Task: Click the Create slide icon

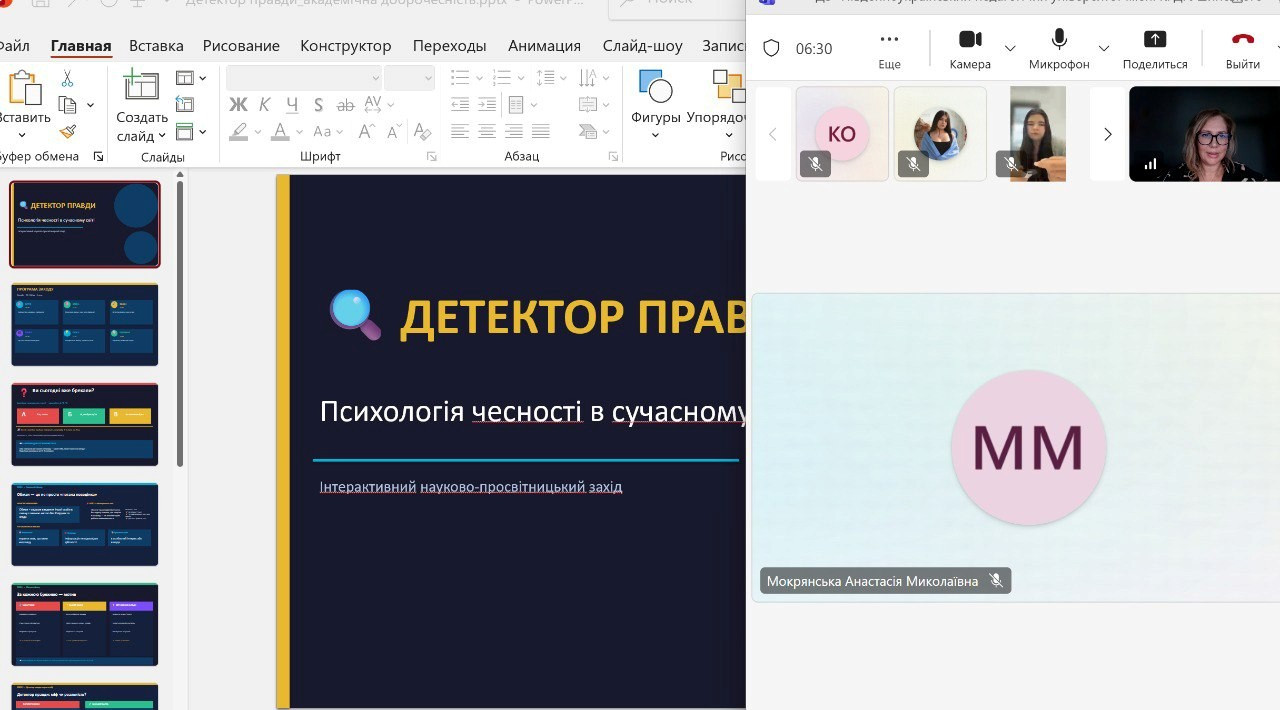Action: click(141, 88)
